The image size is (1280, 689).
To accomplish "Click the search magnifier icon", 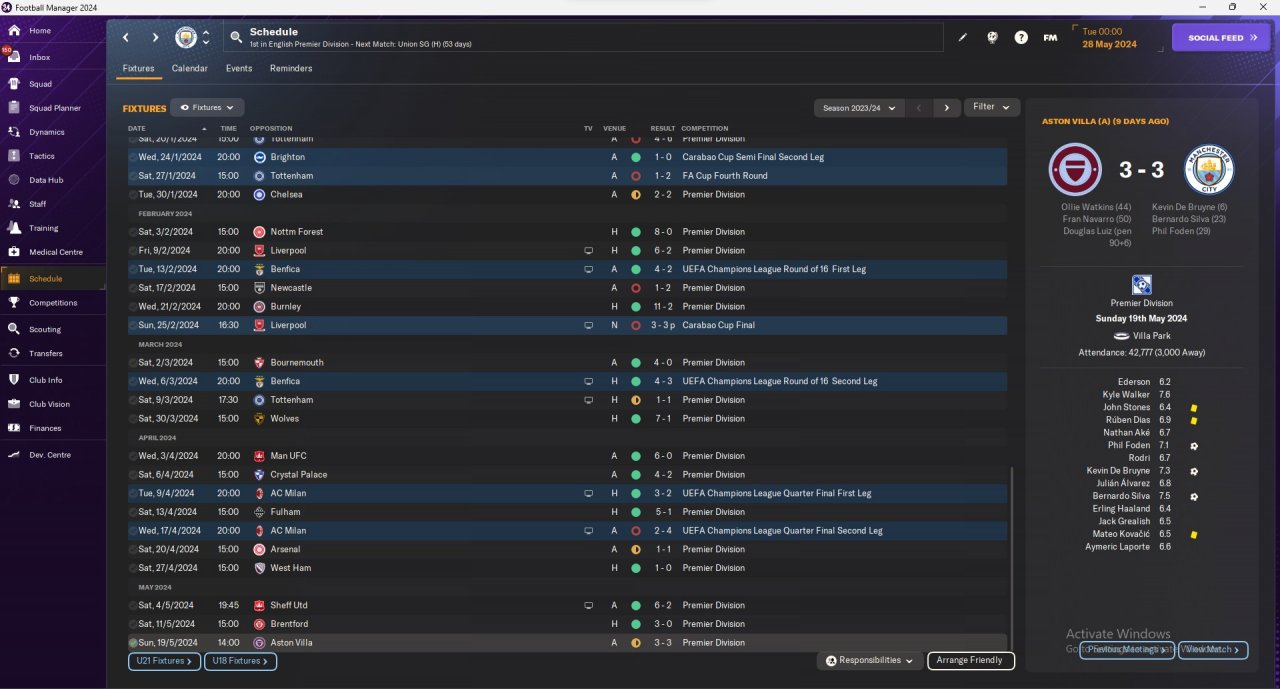I will tap(235, 38).
